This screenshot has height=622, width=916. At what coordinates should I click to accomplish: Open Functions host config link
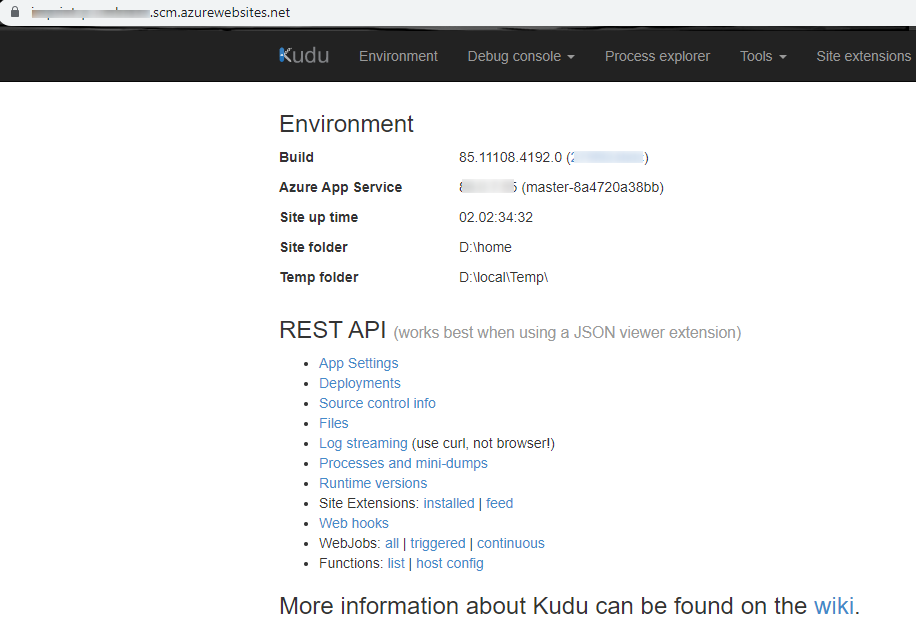(x=450, y=563)
